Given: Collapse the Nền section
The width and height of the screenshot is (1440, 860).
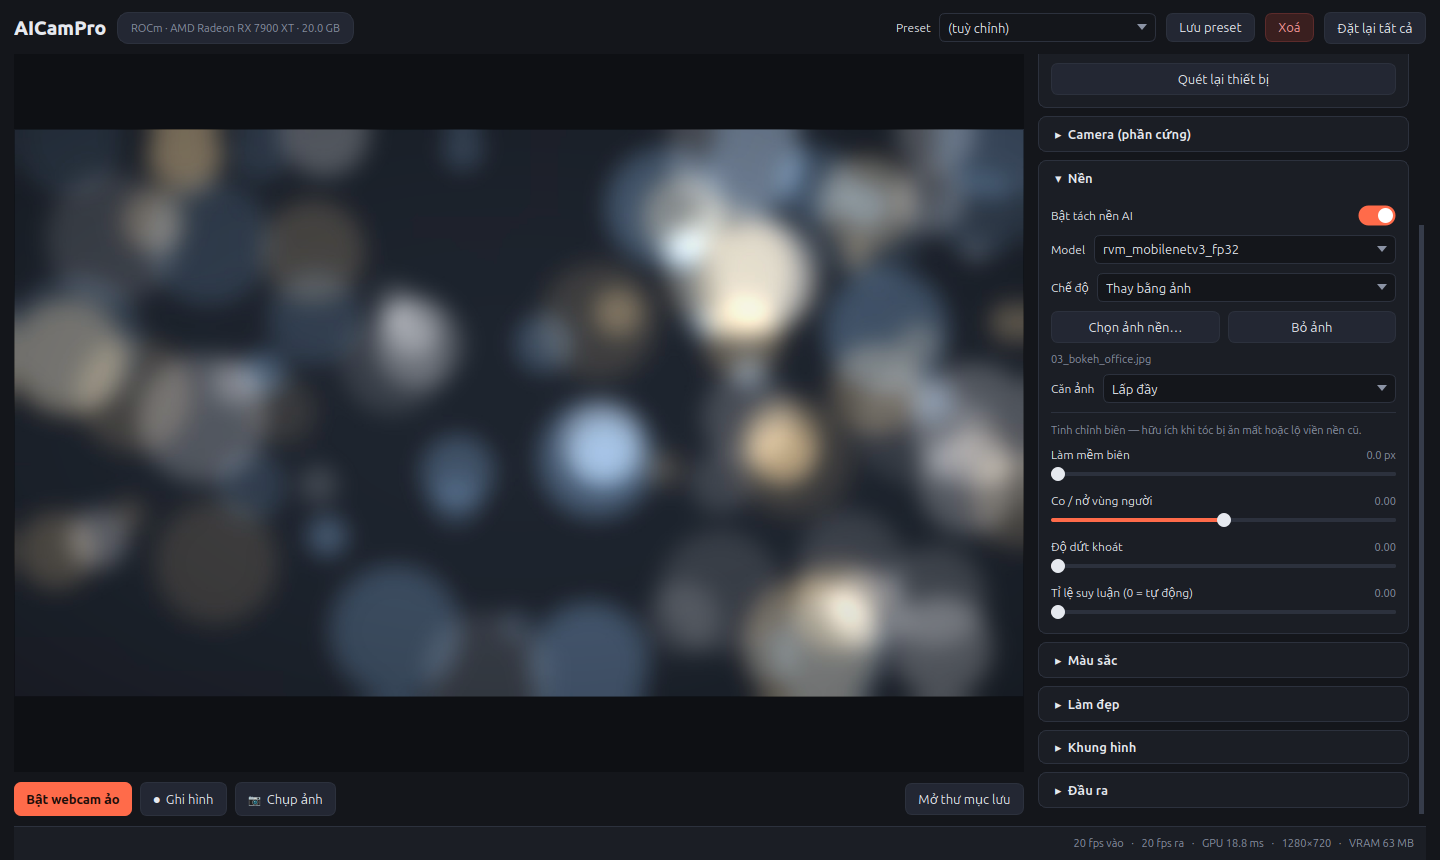Looking at the screenshot, I should 1223,179.
